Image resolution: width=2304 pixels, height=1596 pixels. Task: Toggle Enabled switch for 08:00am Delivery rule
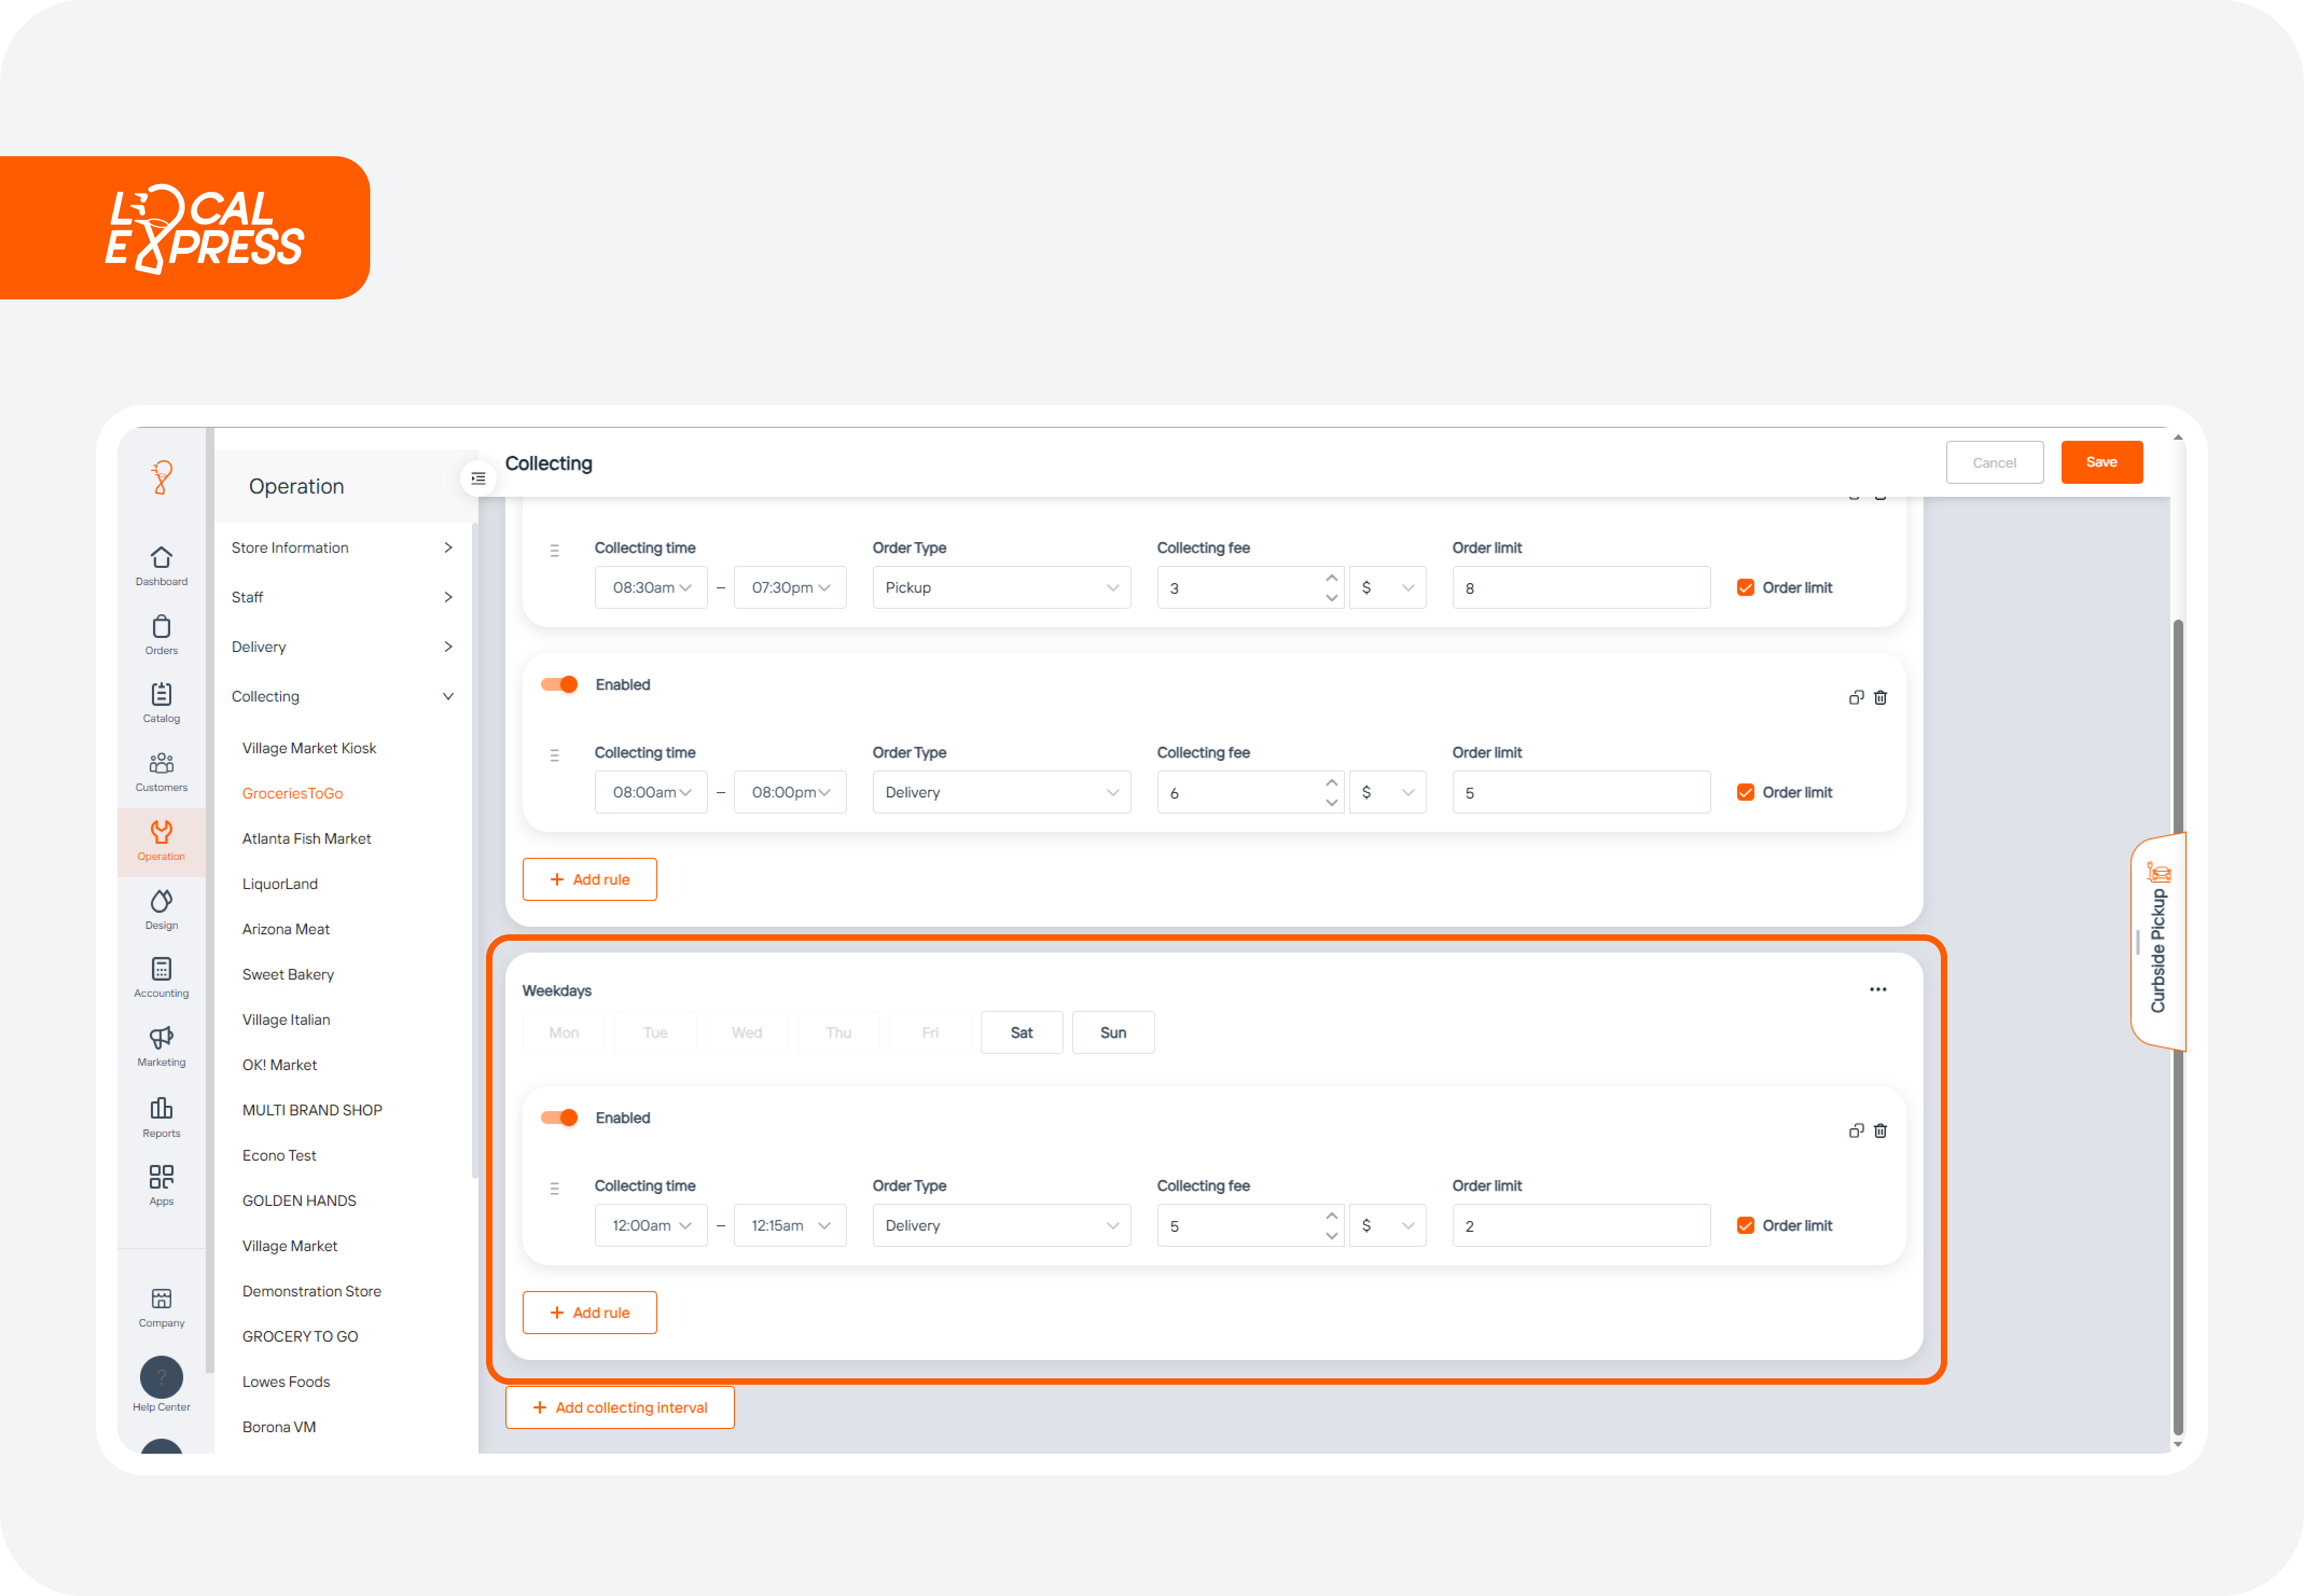559,684
